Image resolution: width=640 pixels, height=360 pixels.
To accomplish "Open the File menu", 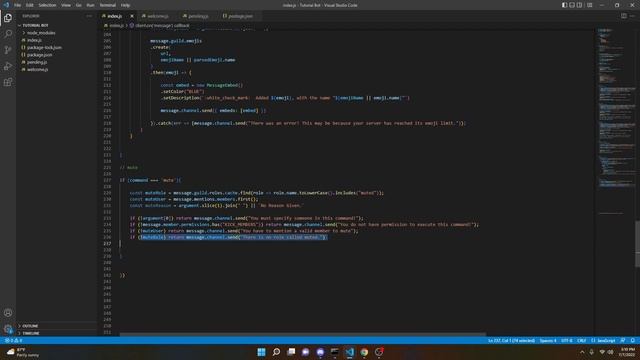I will (x=18, y=5).
